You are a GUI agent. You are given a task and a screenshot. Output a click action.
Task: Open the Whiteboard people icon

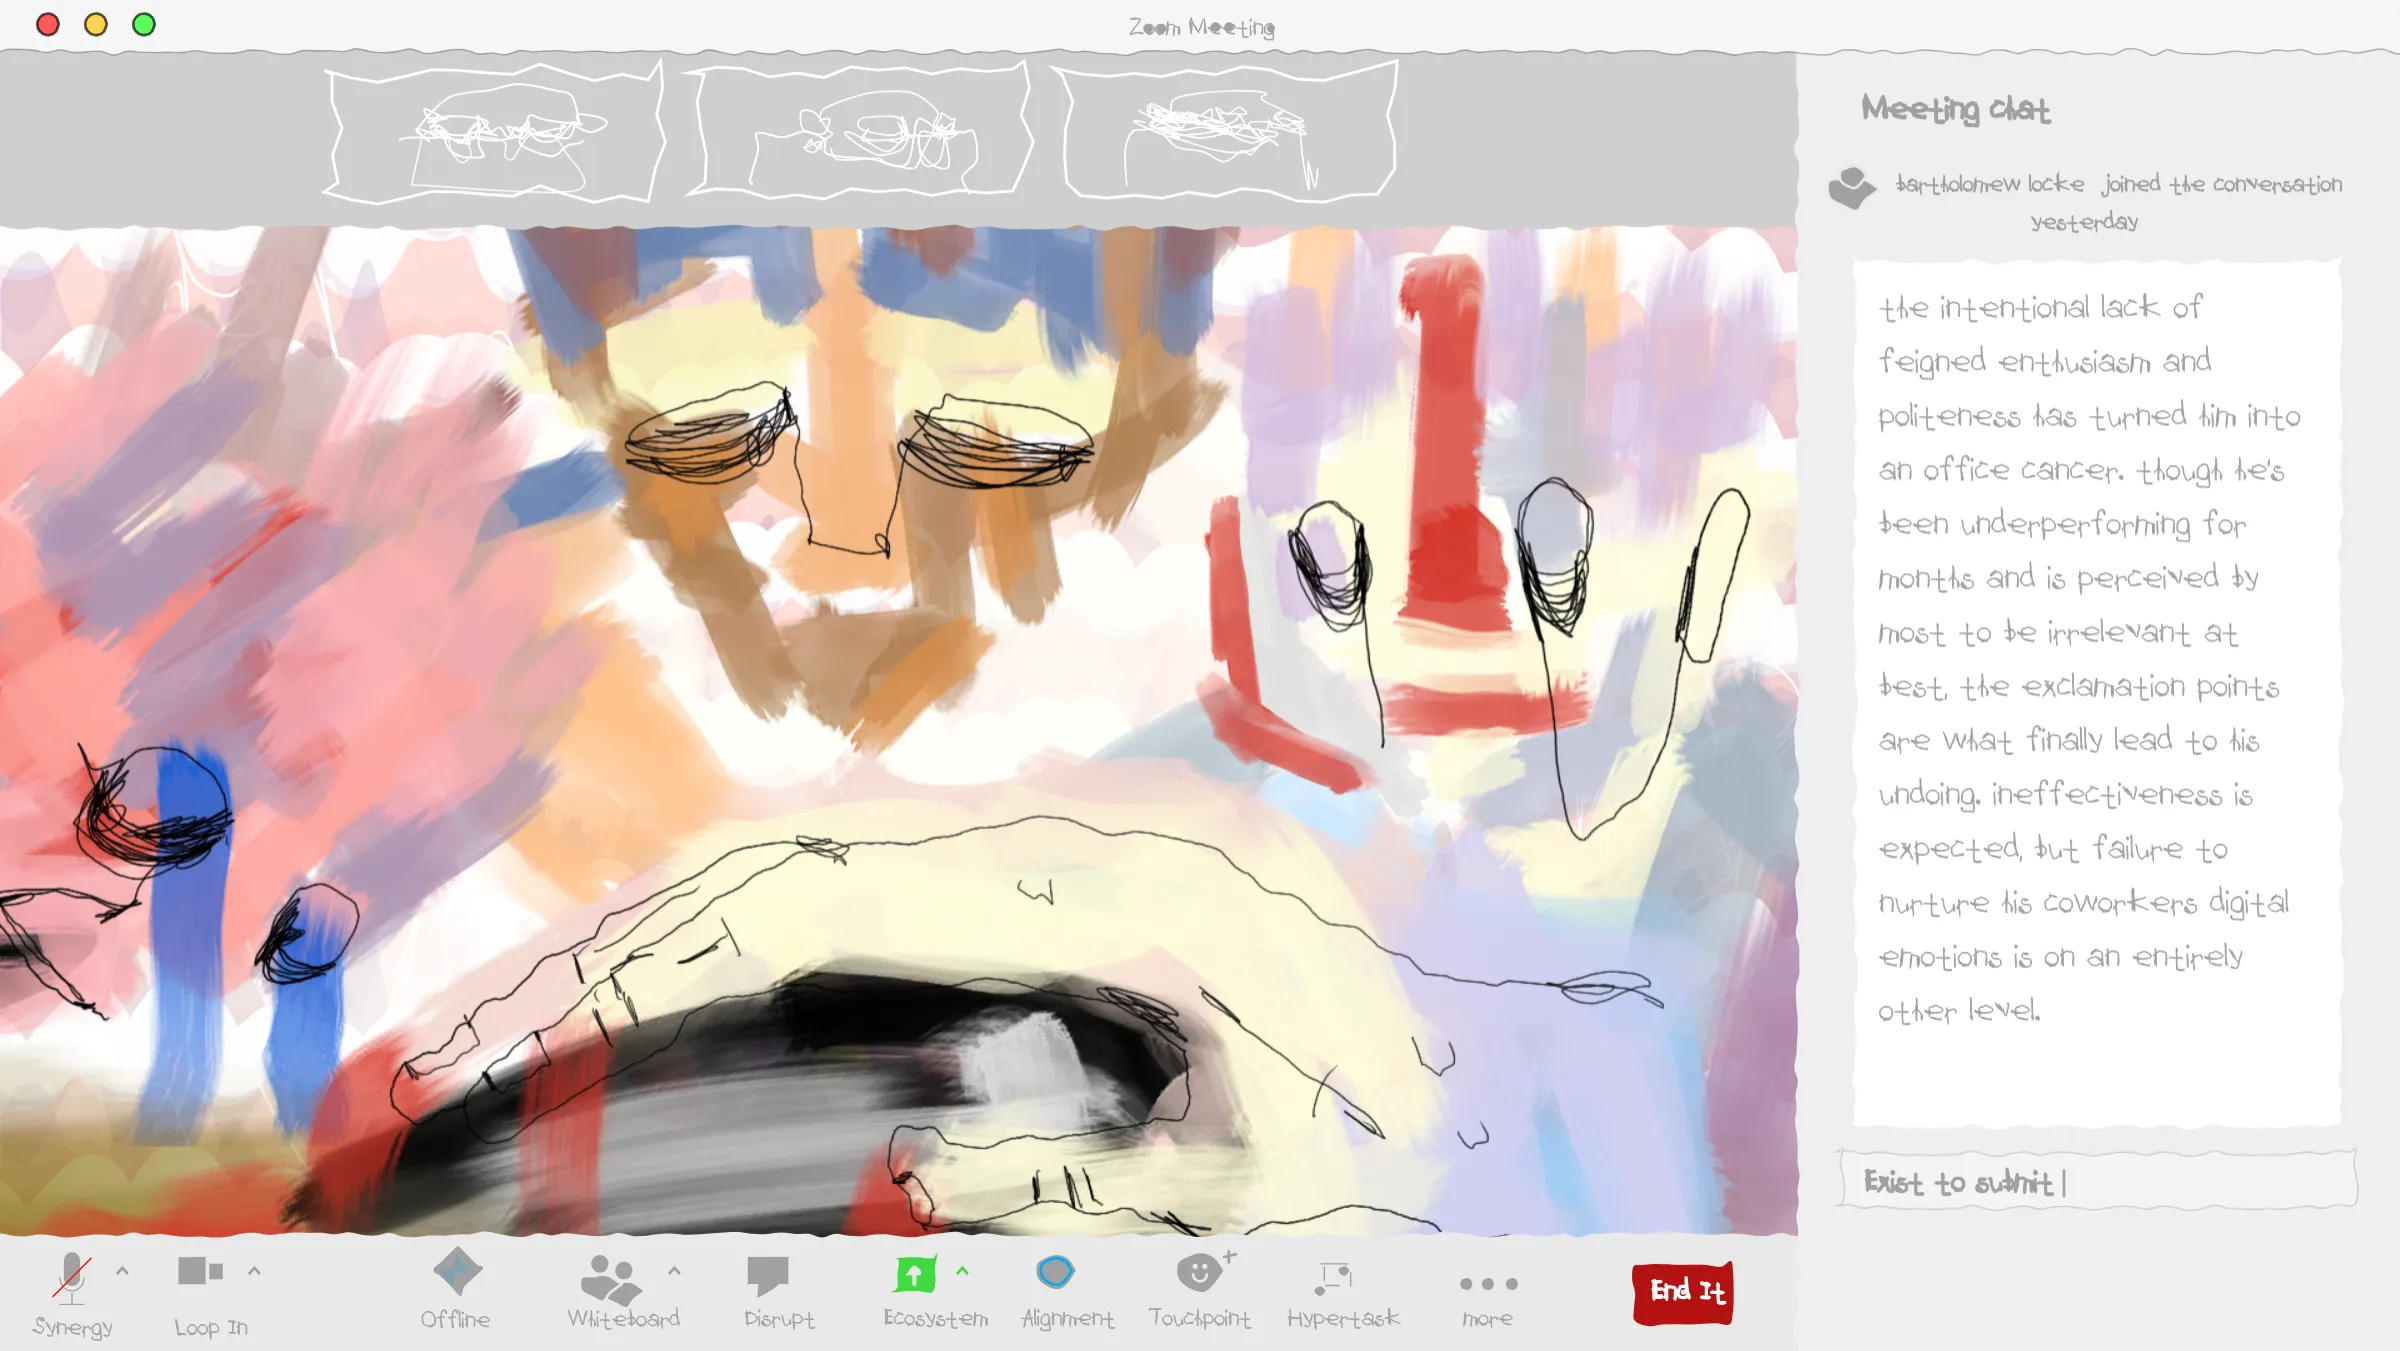click(610, 1278)
